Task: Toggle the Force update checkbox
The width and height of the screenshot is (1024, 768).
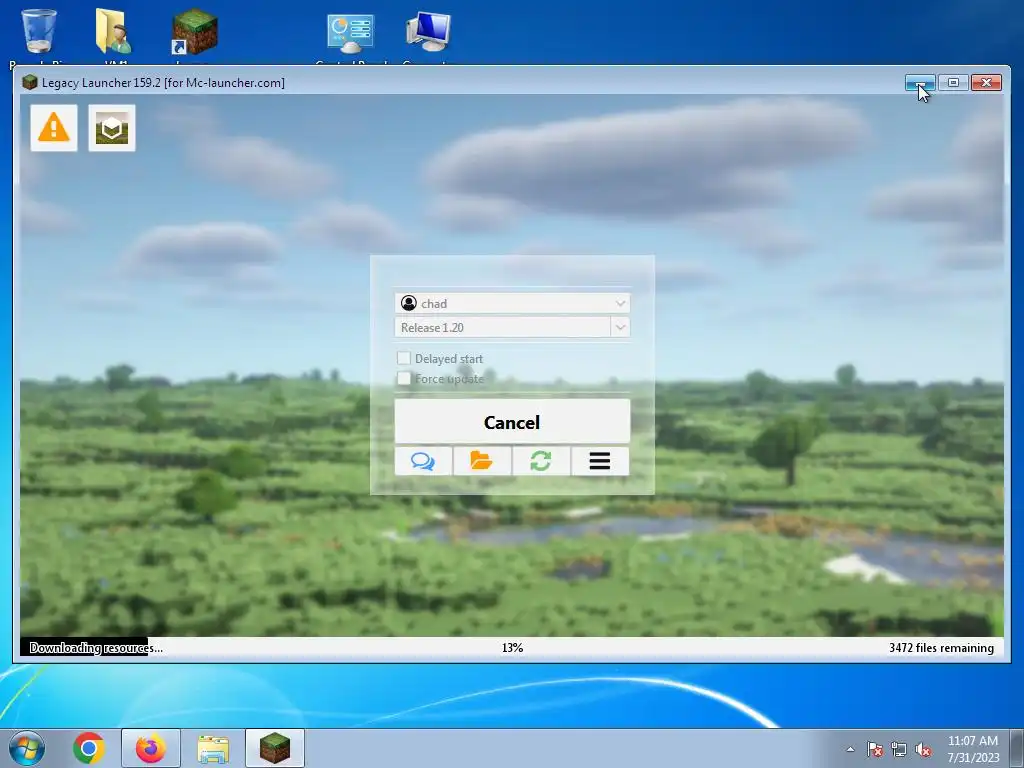Action: point(404,378)
